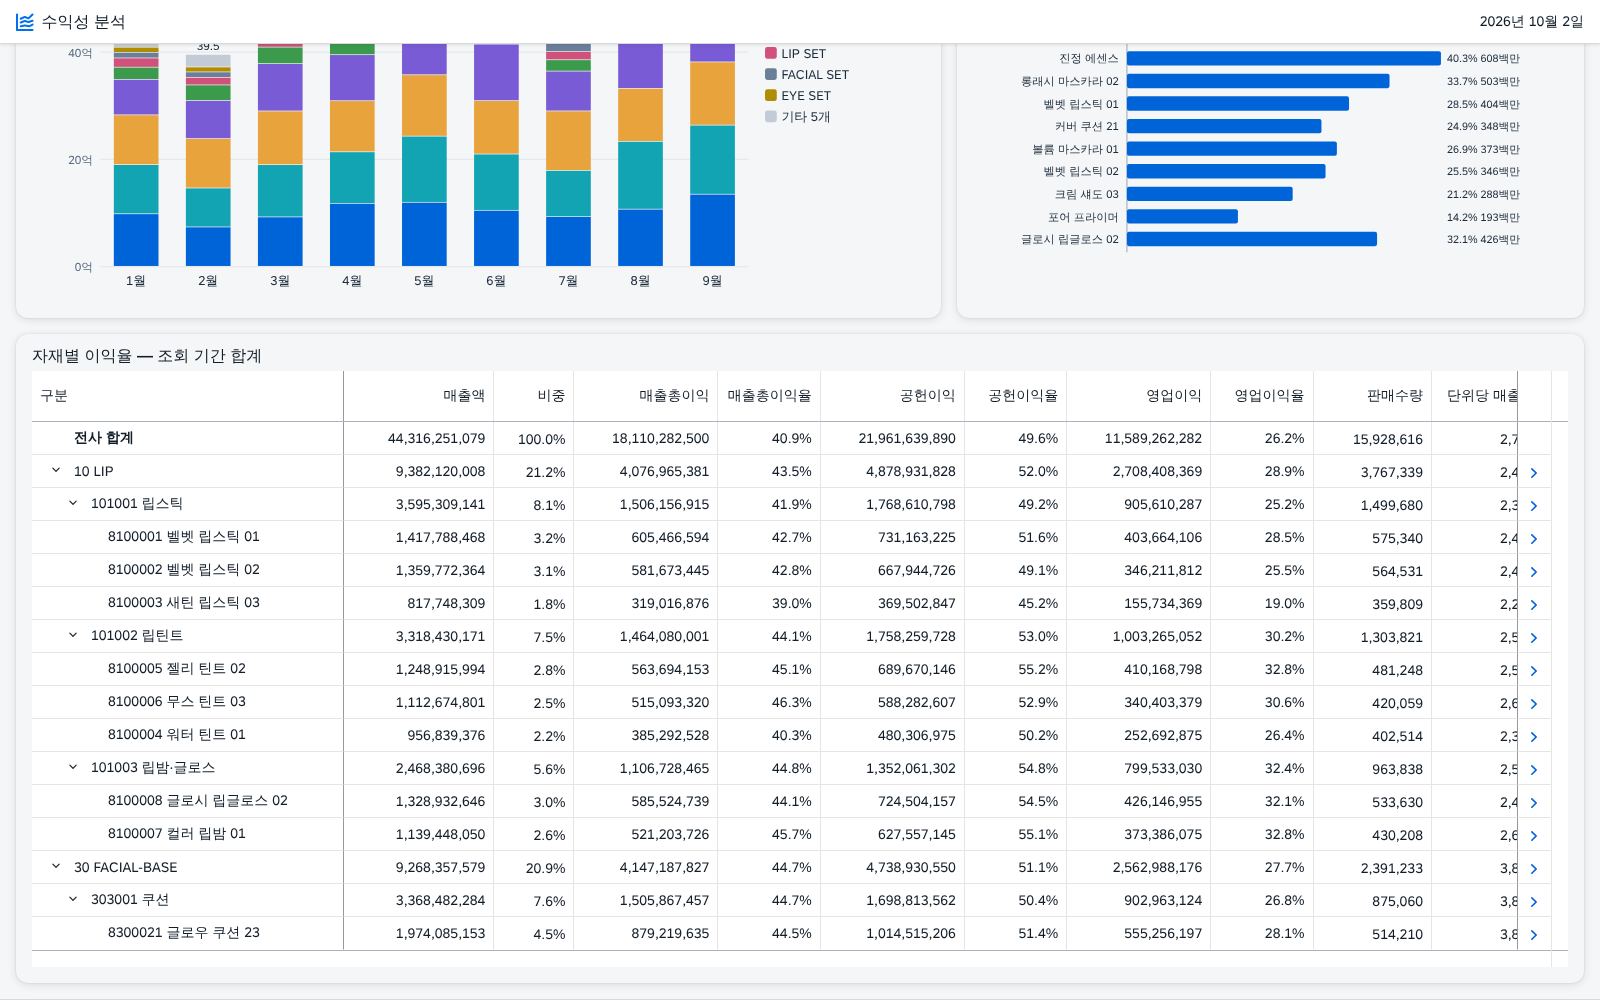1600x1000 pixels.
Task: Open detail arrow for 벨벳 립스틱 01 row
Action: click(x=1534, y=539)
